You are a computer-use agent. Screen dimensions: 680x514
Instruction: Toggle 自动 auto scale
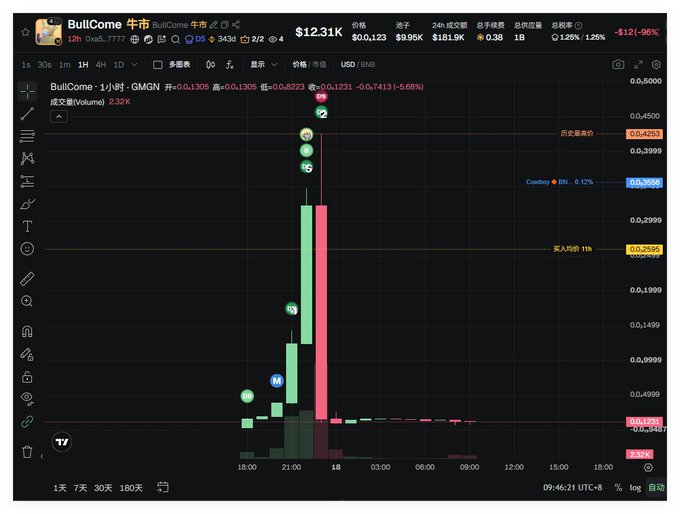(656, 488)
